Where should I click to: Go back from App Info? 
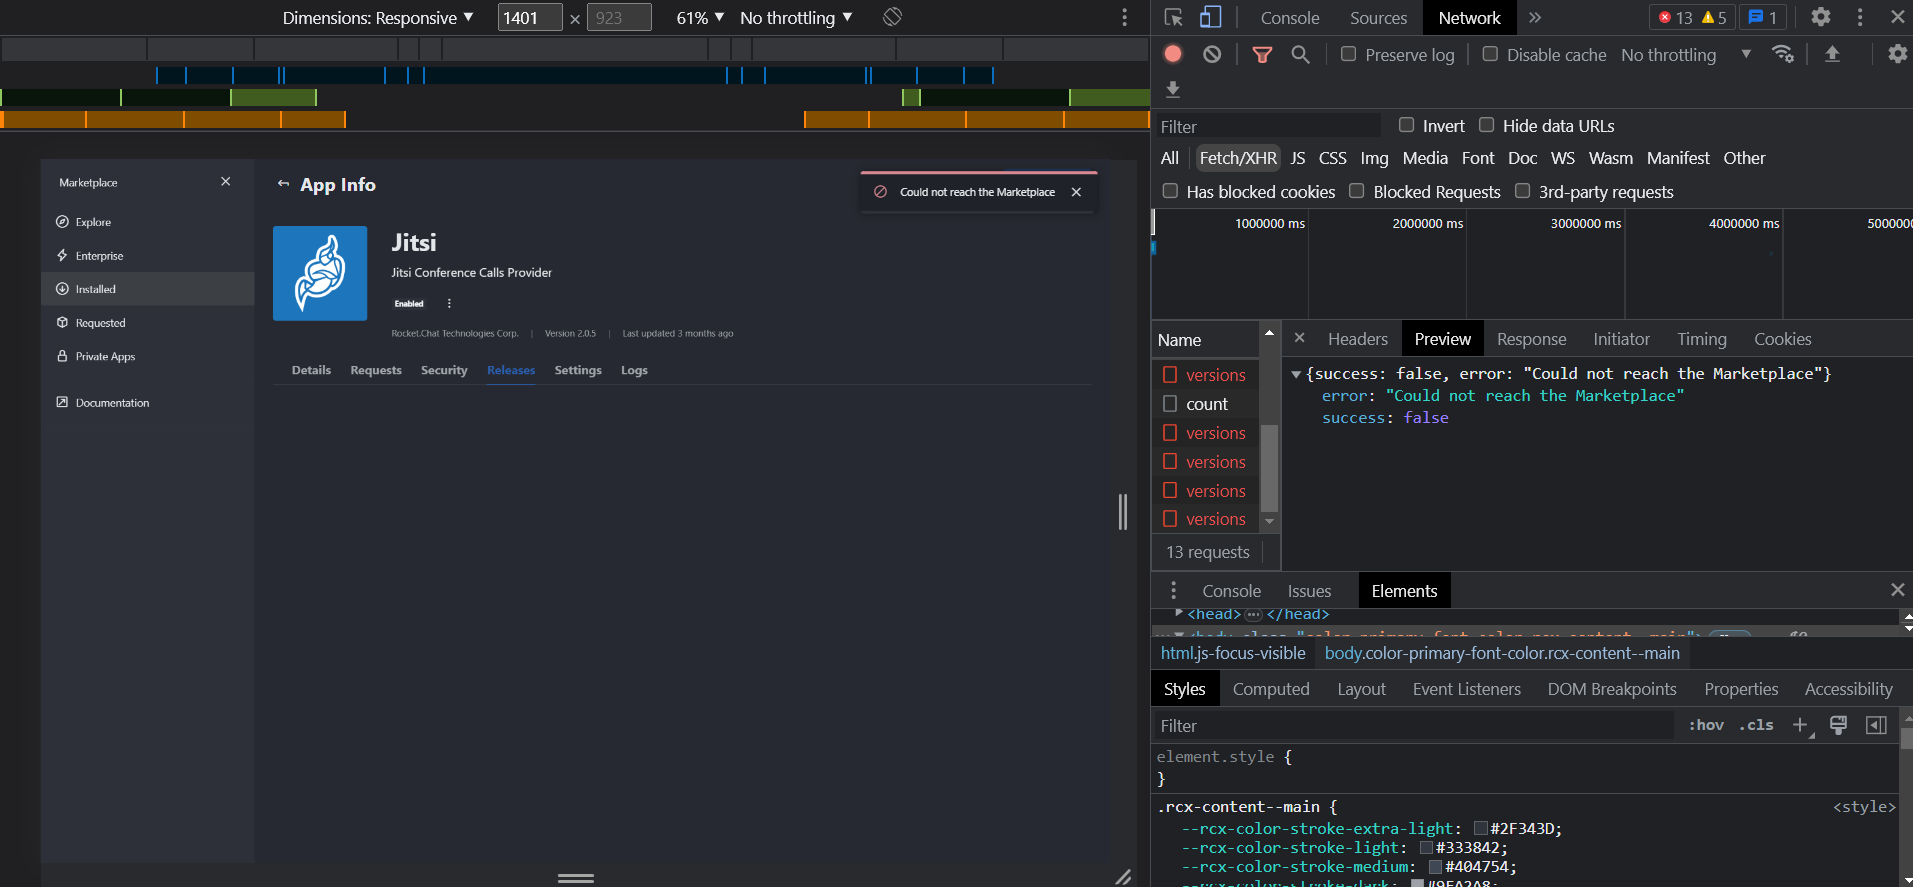(x=283, y=184)
